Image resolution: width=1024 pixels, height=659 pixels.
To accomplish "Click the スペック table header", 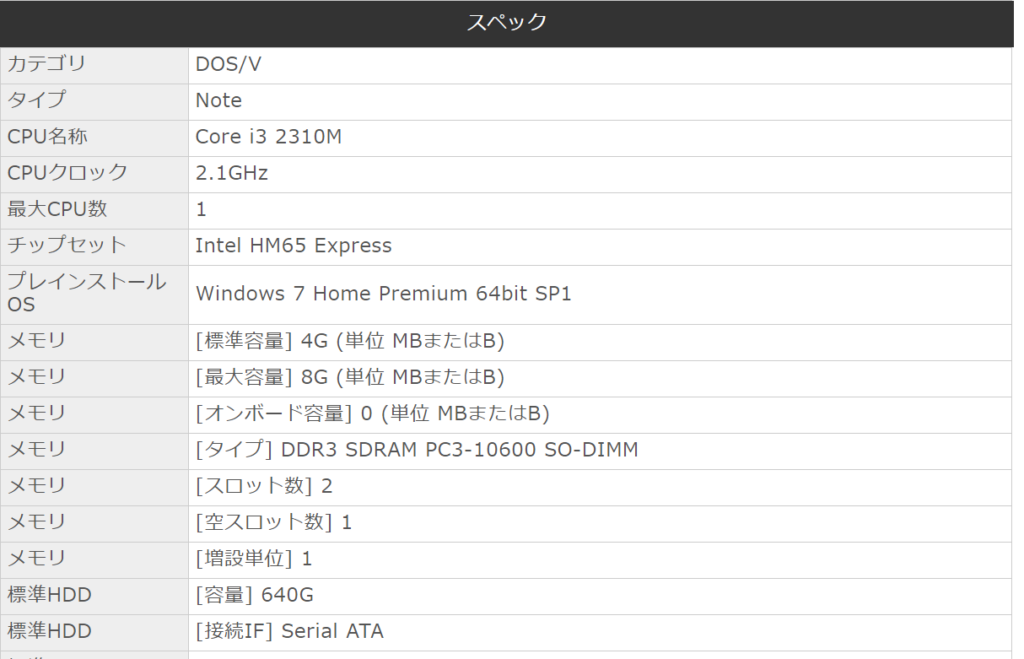I will (x=507, y=24).
